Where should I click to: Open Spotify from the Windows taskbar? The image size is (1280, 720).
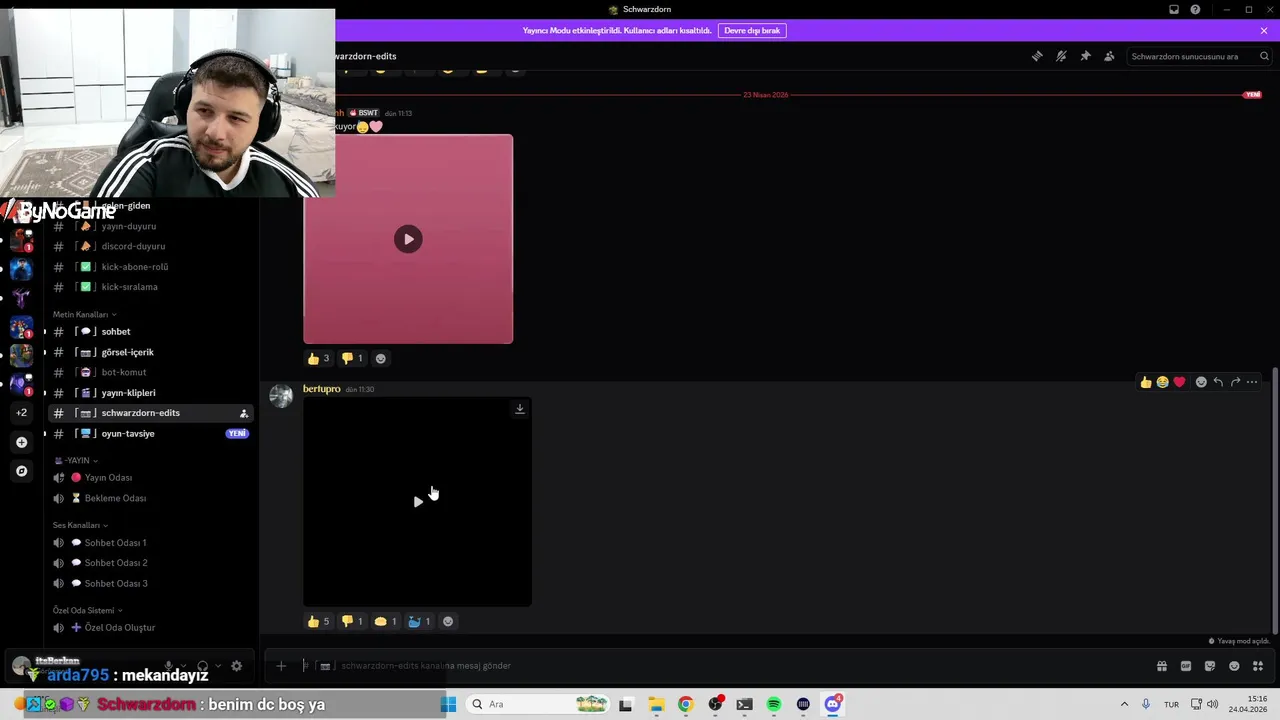click(774, 704)
